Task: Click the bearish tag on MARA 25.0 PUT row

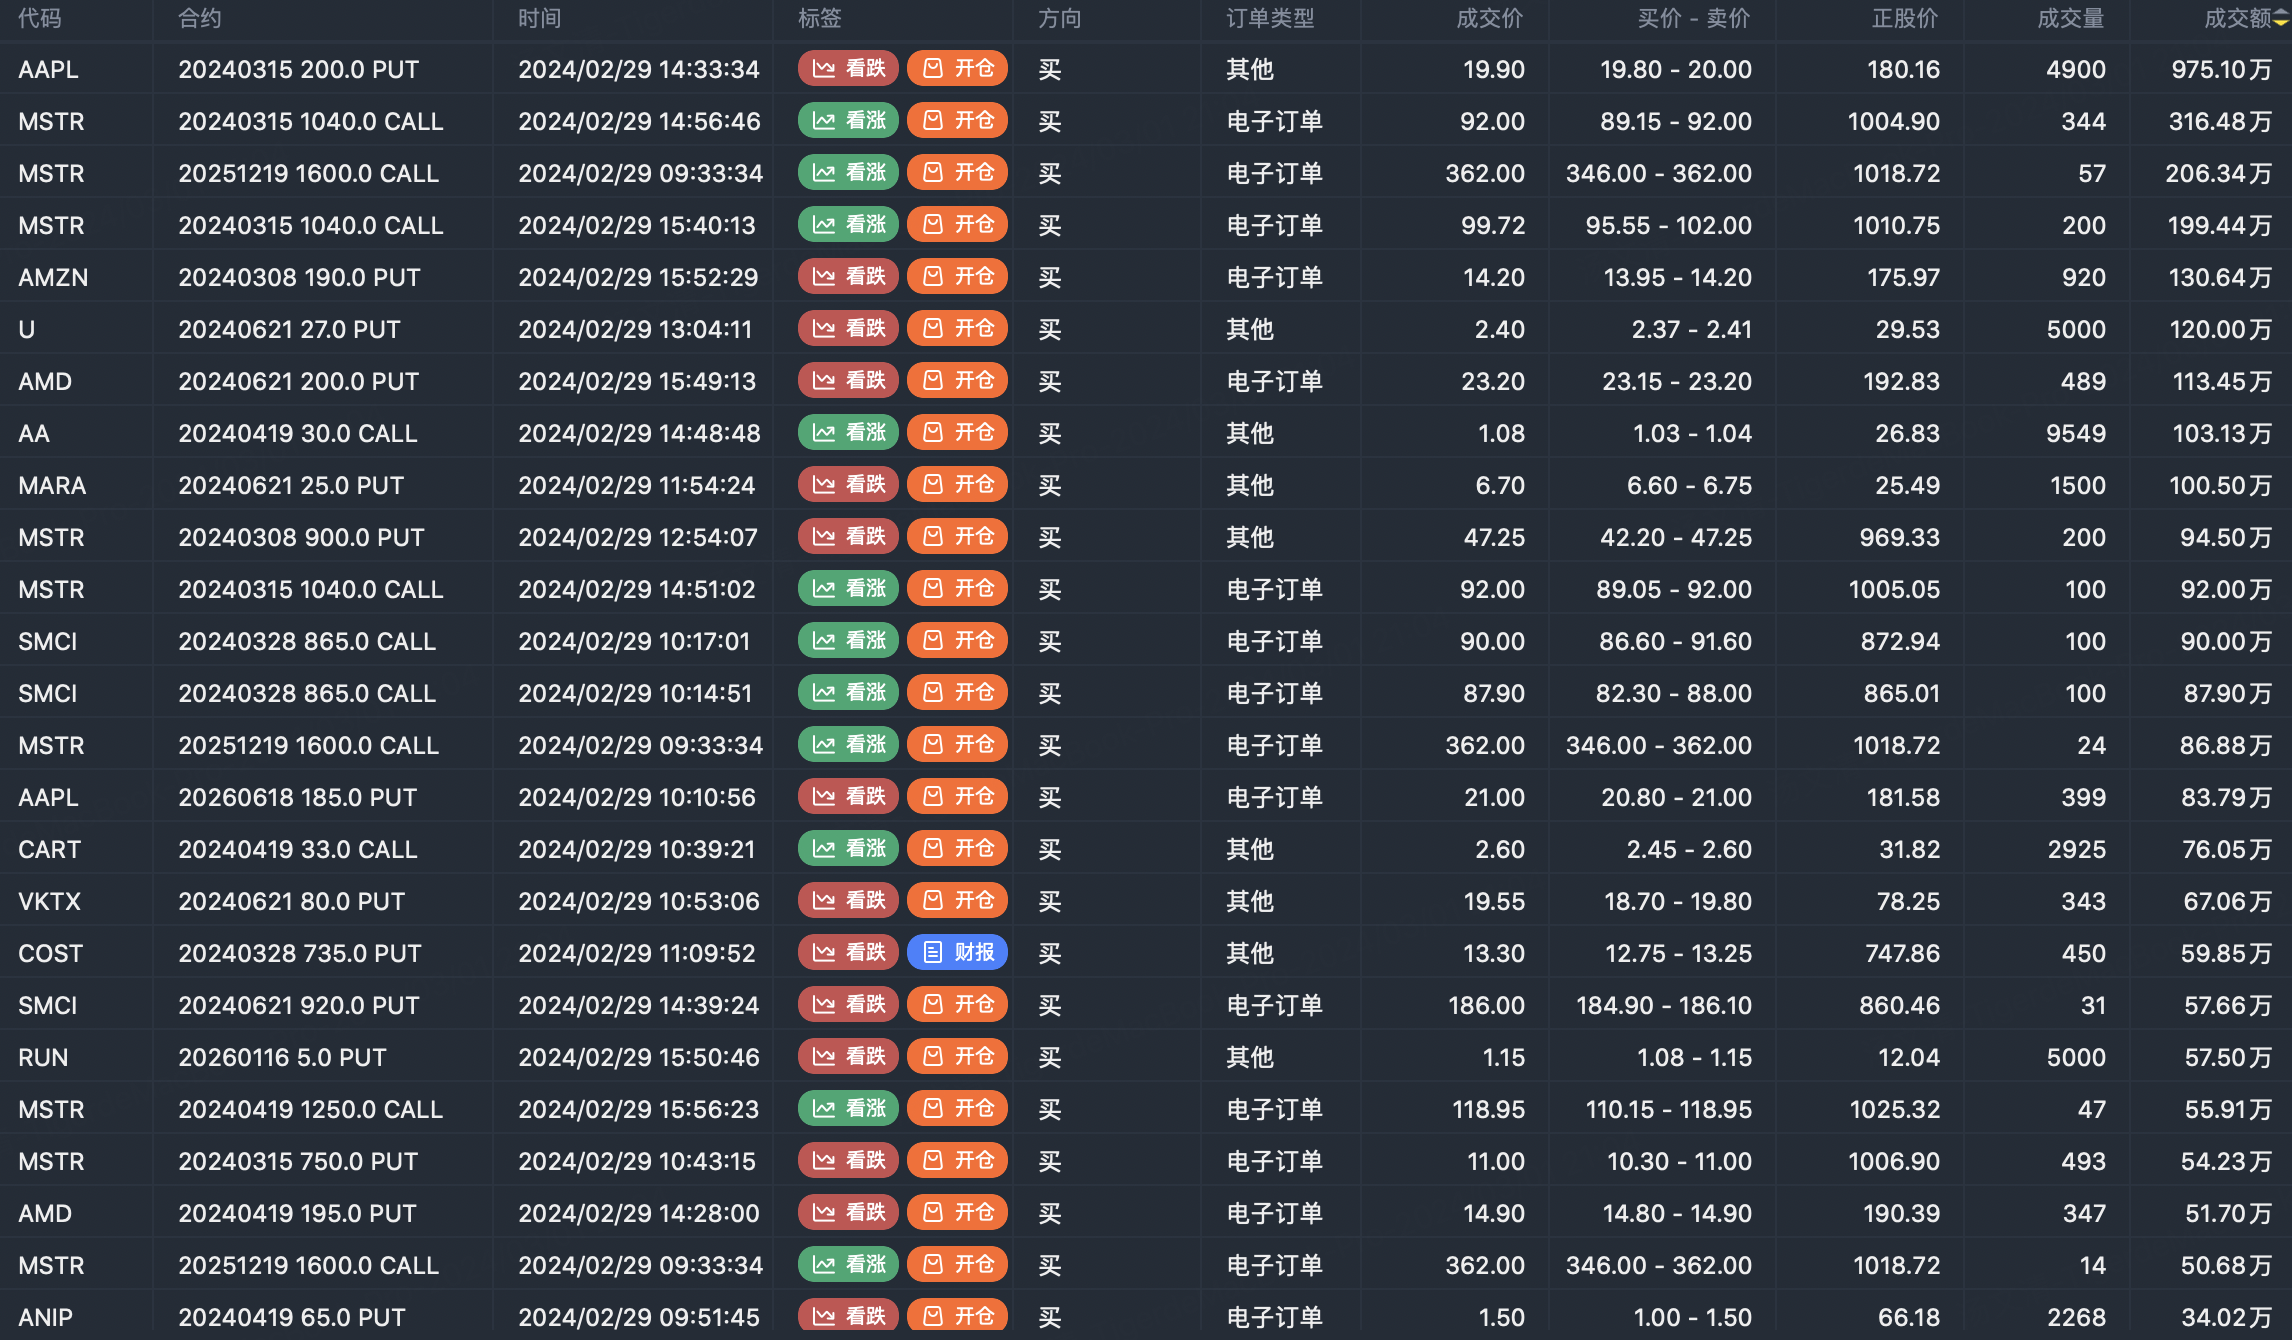Action: (848, 485)
